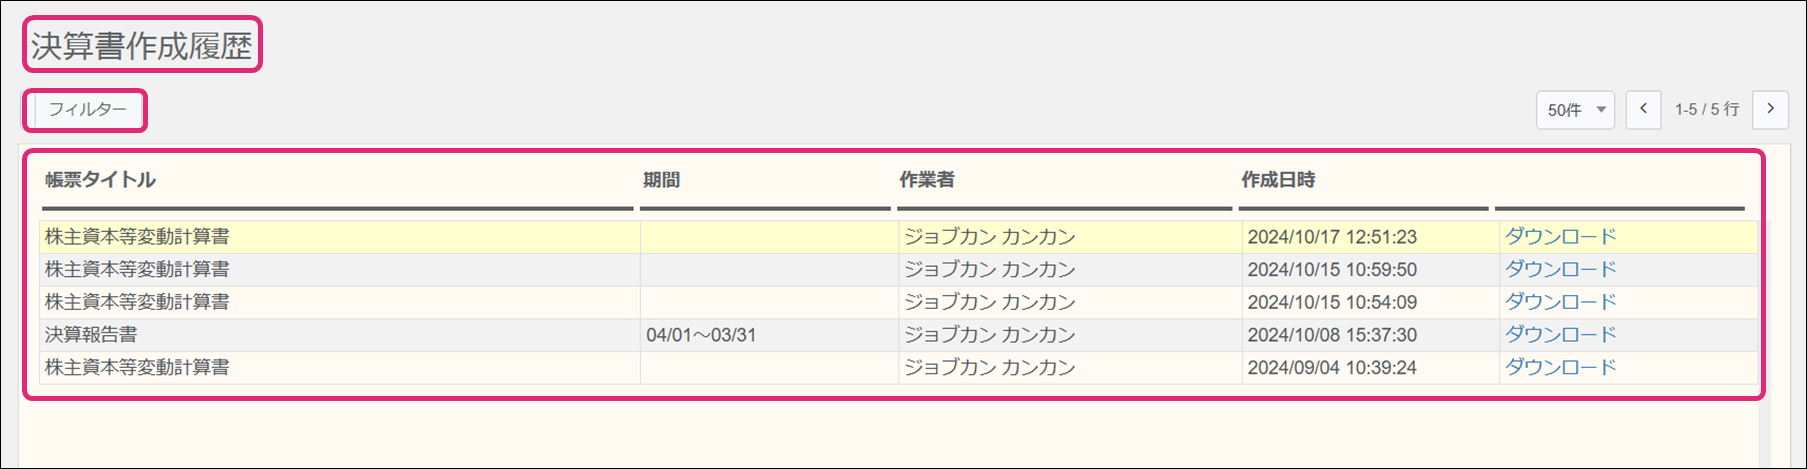Viewport: 1807px width, 469px height.
Task: Sort by 作成日時 column header
Action: [x=1278, y=180]
